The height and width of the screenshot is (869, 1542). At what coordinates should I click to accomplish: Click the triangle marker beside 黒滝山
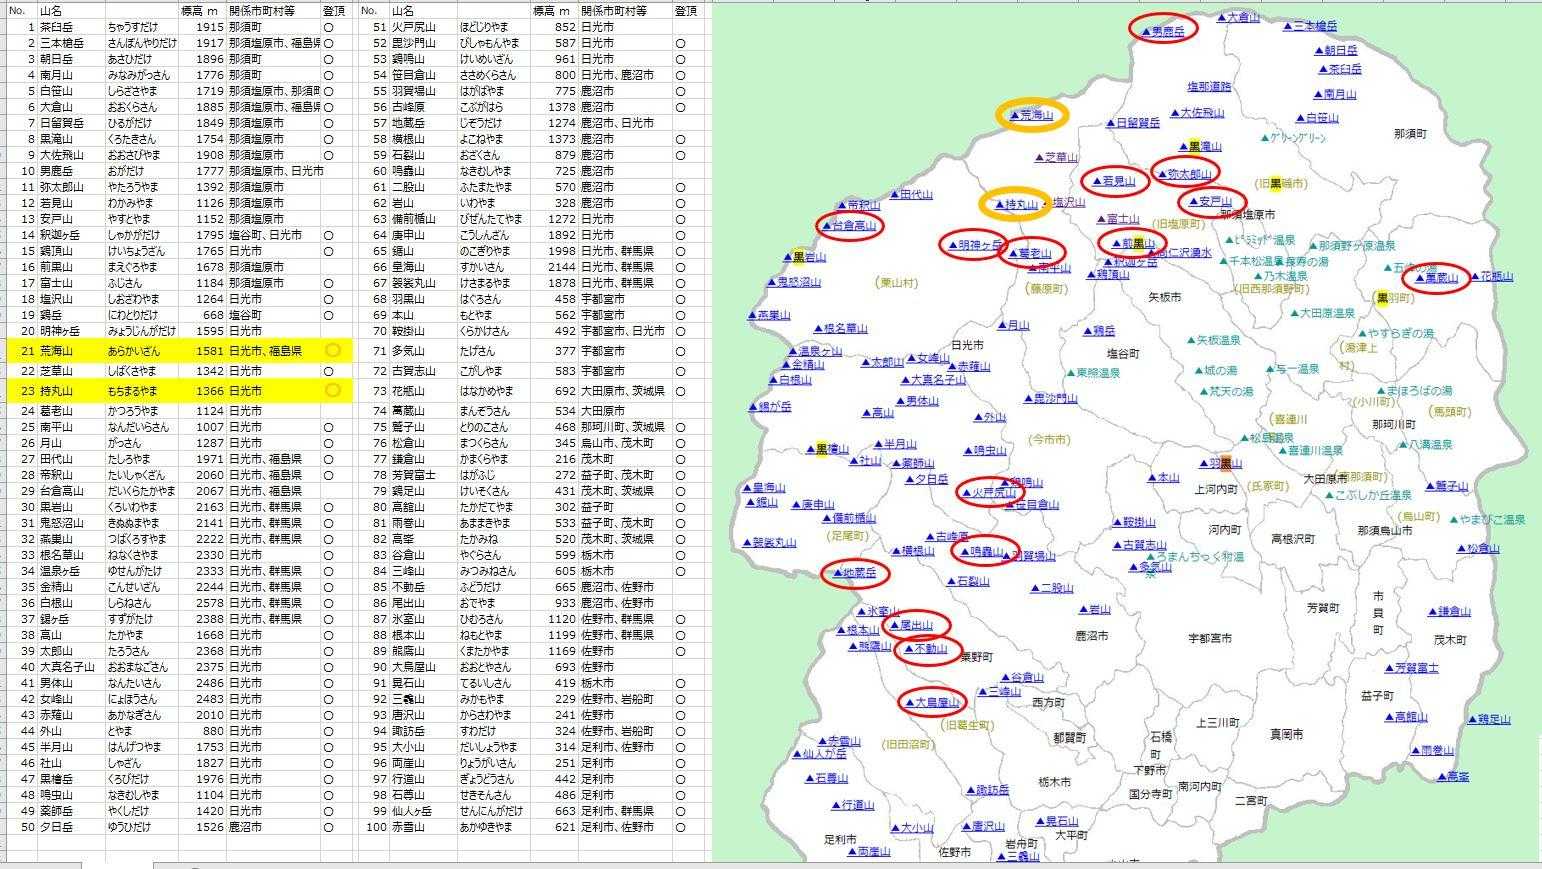[x=1181, y=147]
